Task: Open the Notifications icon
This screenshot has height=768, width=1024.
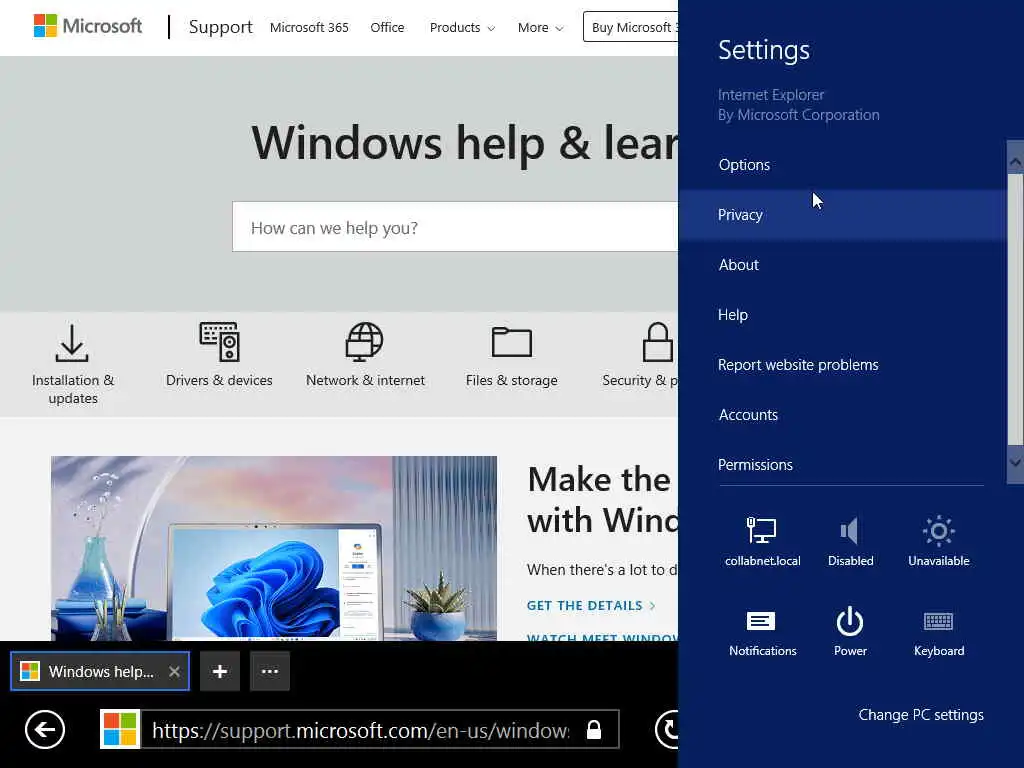Action: pos(762,632)
